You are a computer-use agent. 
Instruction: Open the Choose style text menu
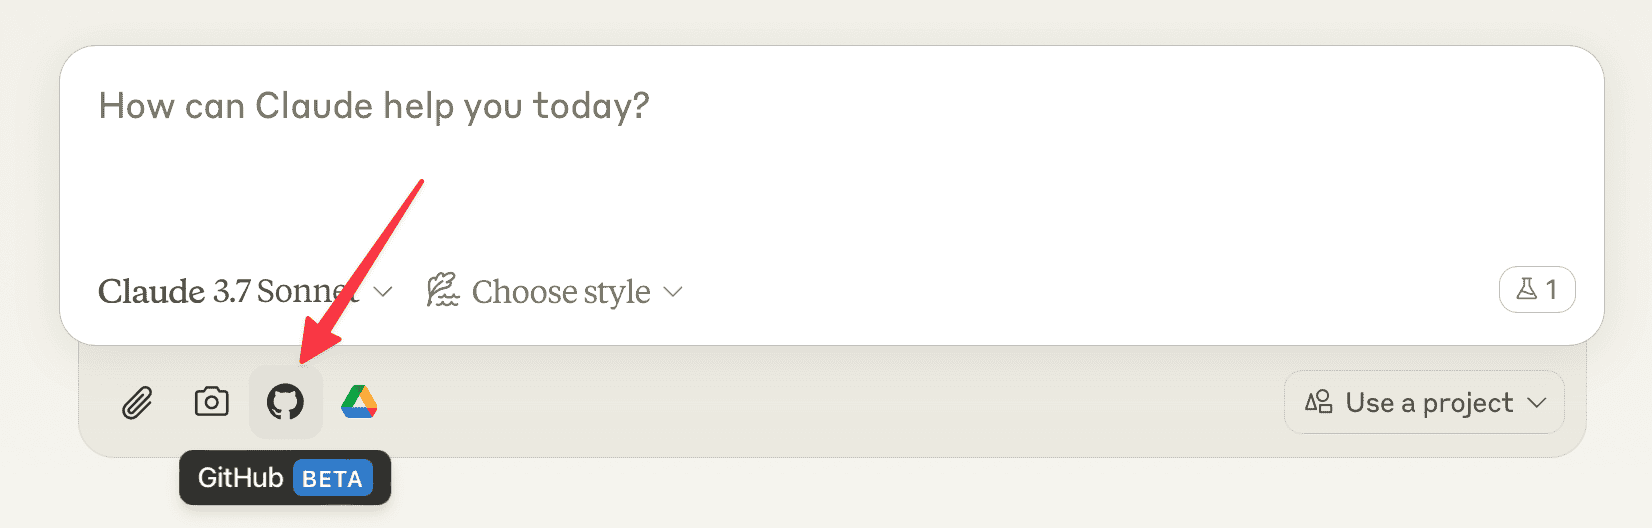tap(561, 292)
